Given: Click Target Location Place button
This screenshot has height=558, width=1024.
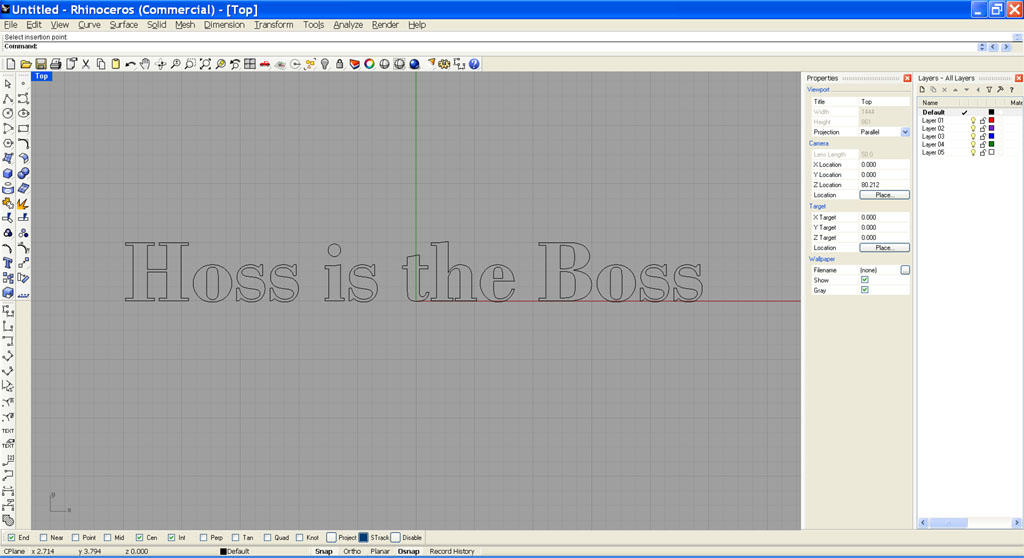Looking at the screenshot, I should 884,248.
